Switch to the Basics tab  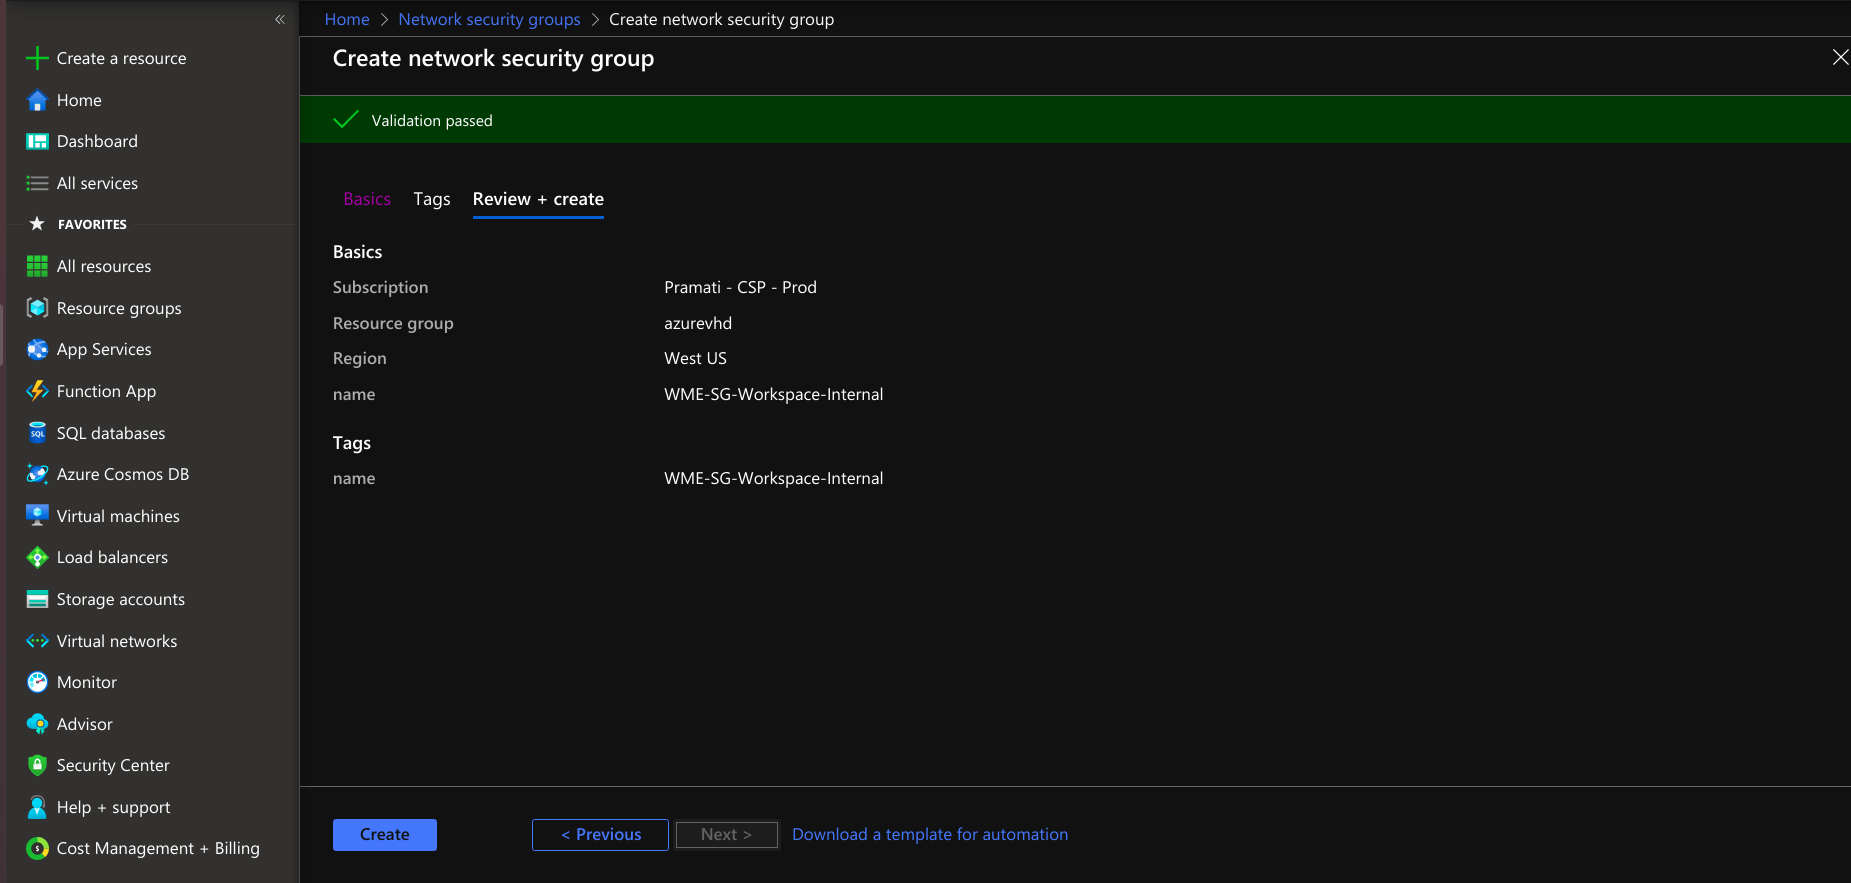coord(367,199)
